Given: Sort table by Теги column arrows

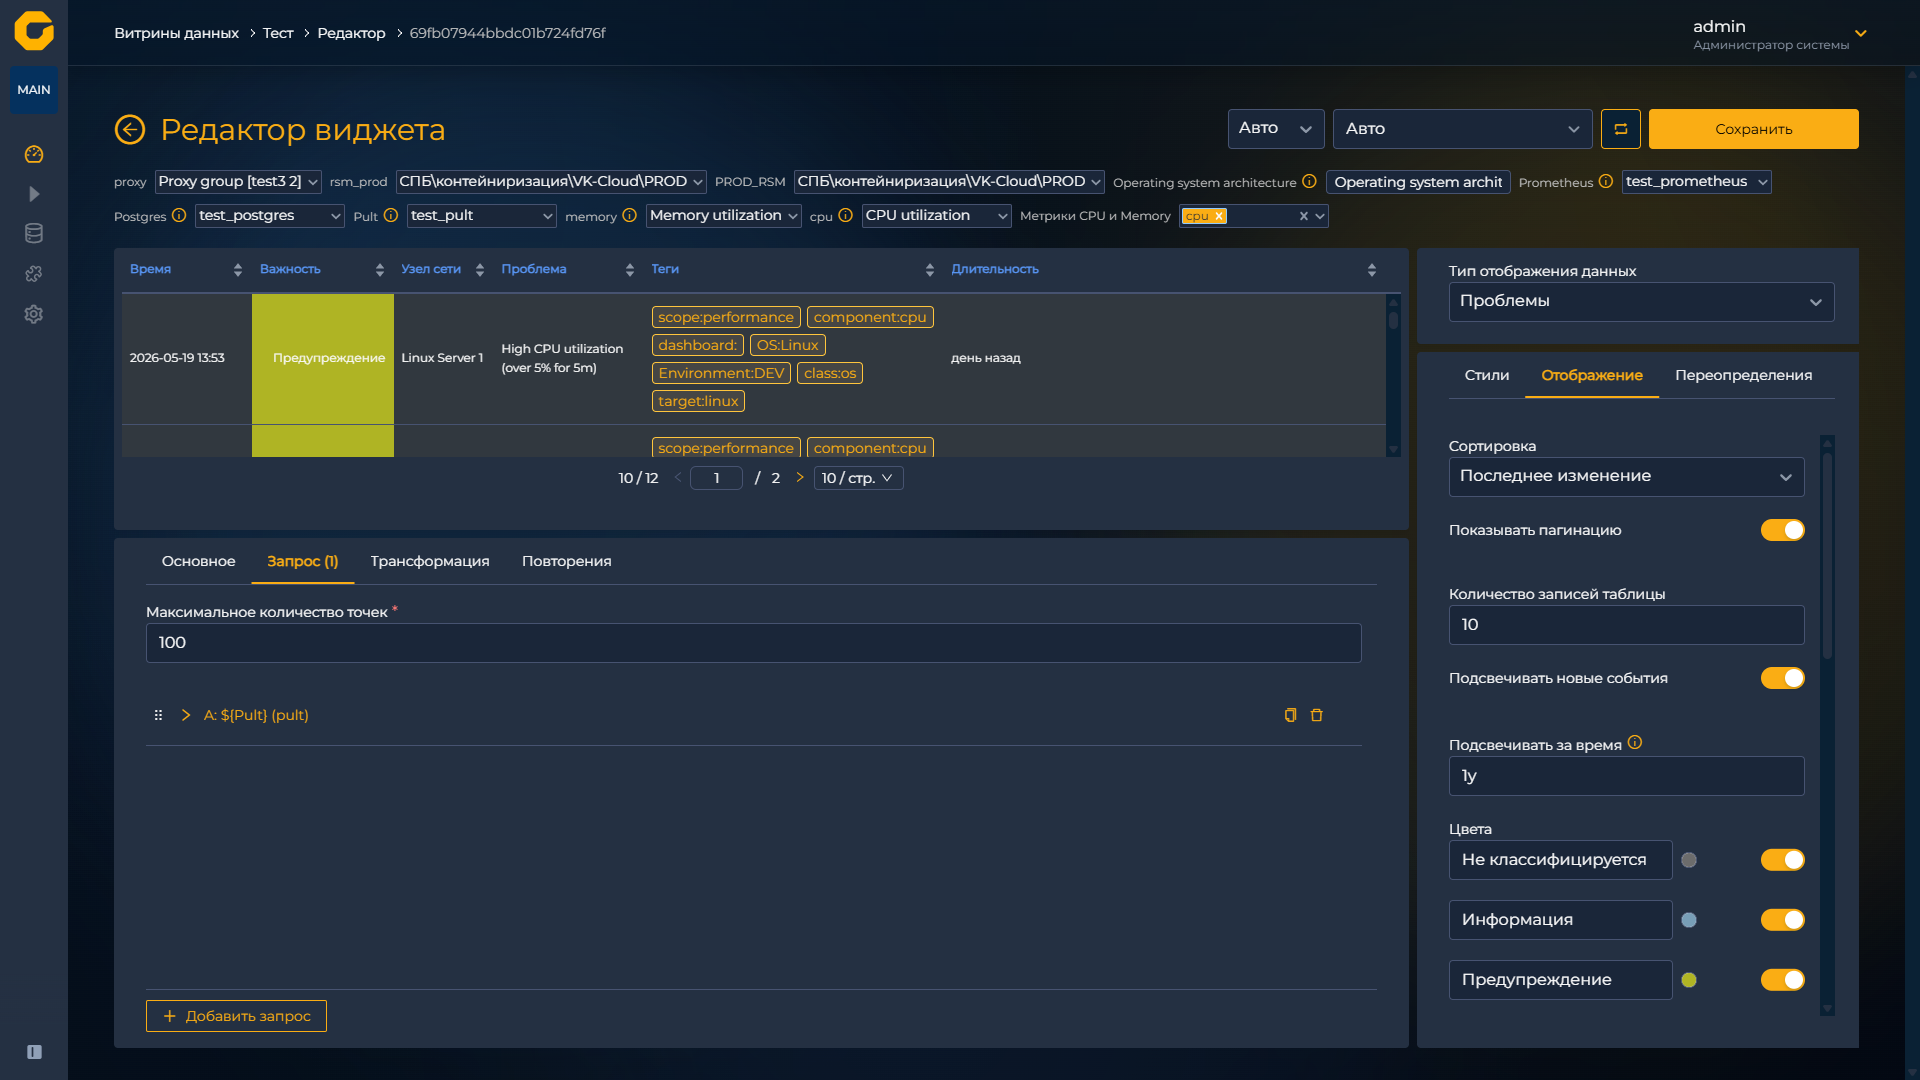Looking at the screenshot, I should click(930, 270).
